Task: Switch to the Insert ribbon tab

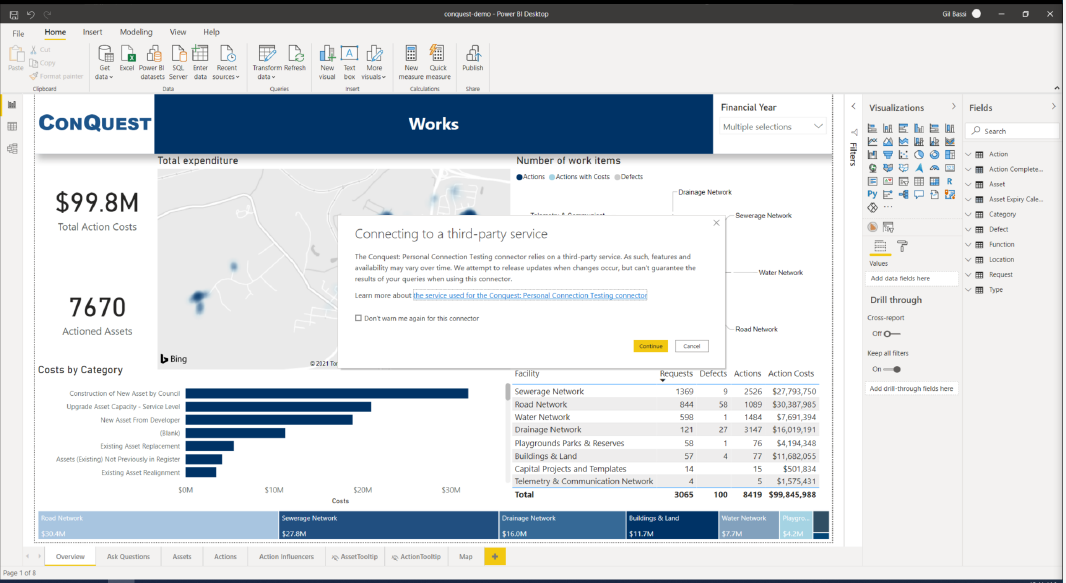Action: tap(92, 32)
